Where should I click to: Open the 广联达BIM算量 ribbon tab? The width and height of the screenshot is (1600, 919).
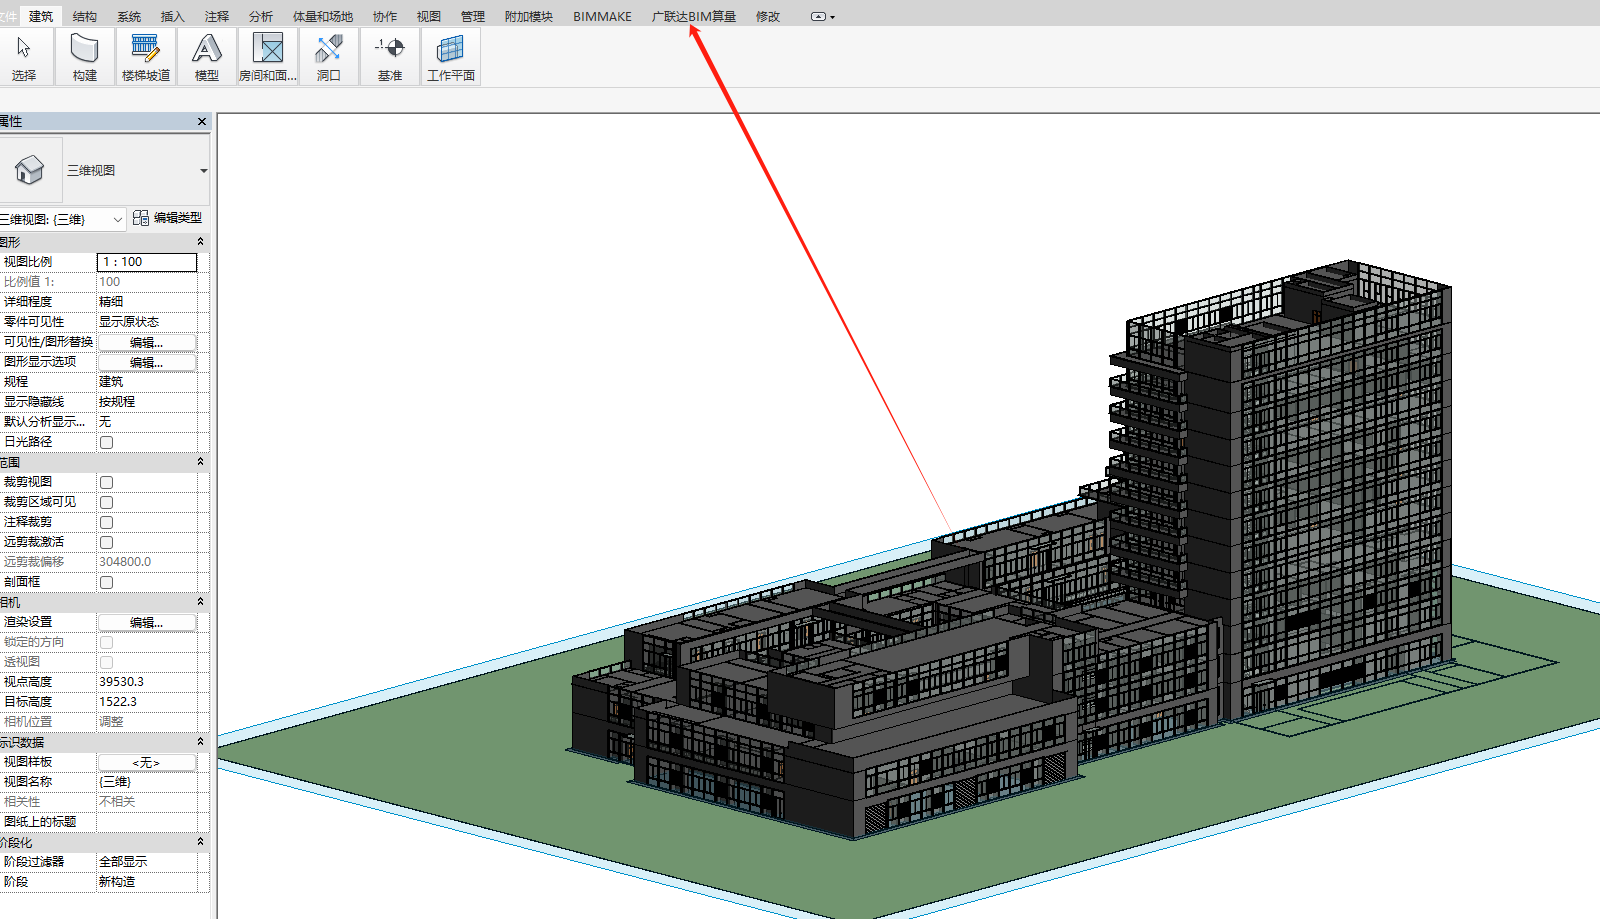tap(694, 17)
